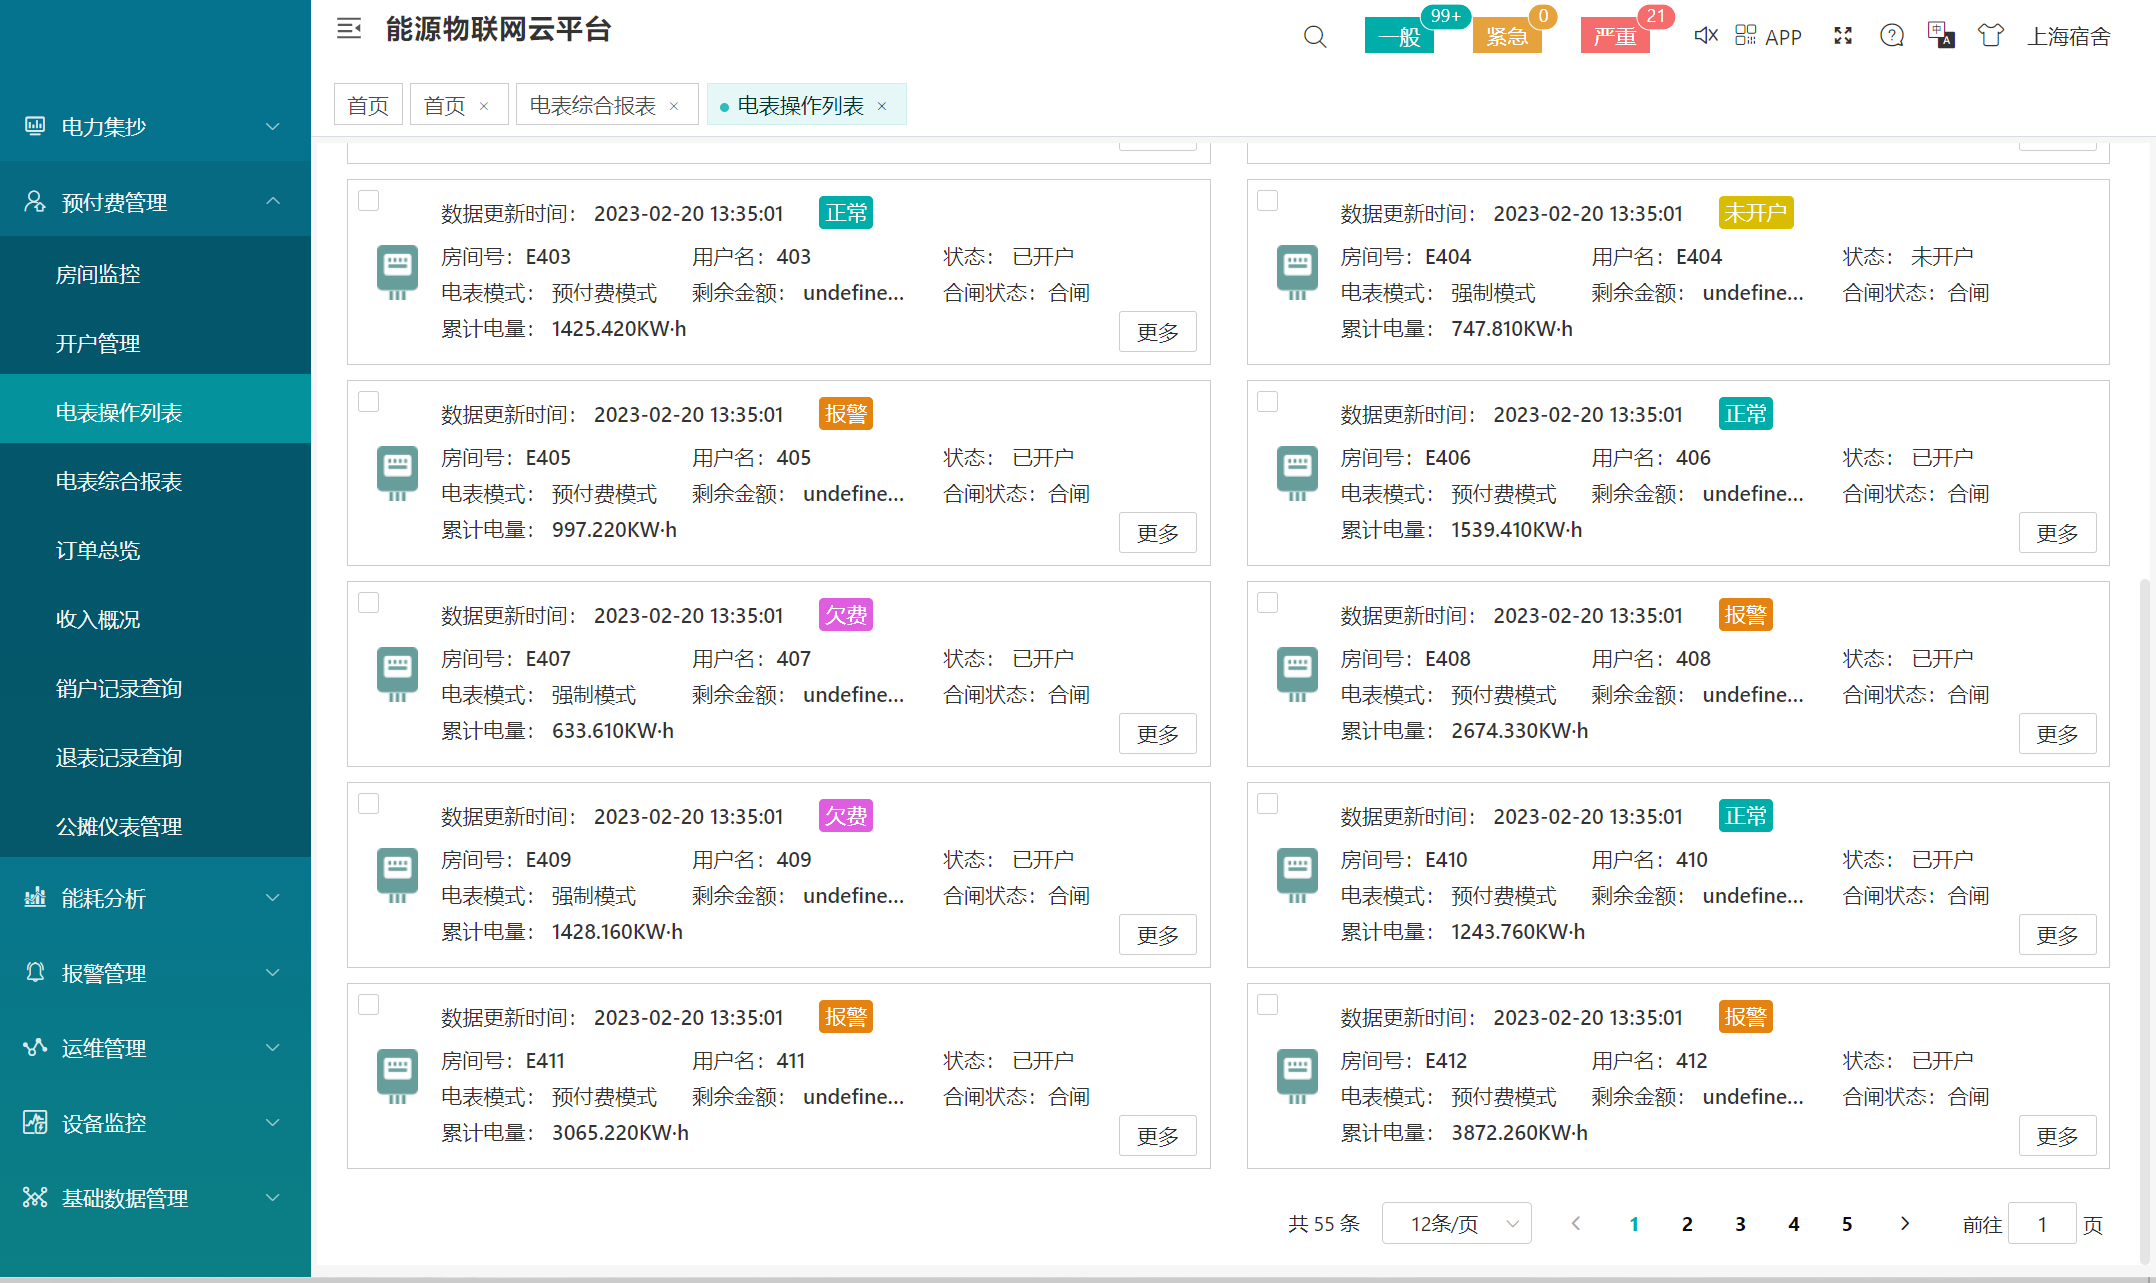Open the help question mark icon
The width and height of the screenshot is (2156, 1283).
pos(1891,36)
